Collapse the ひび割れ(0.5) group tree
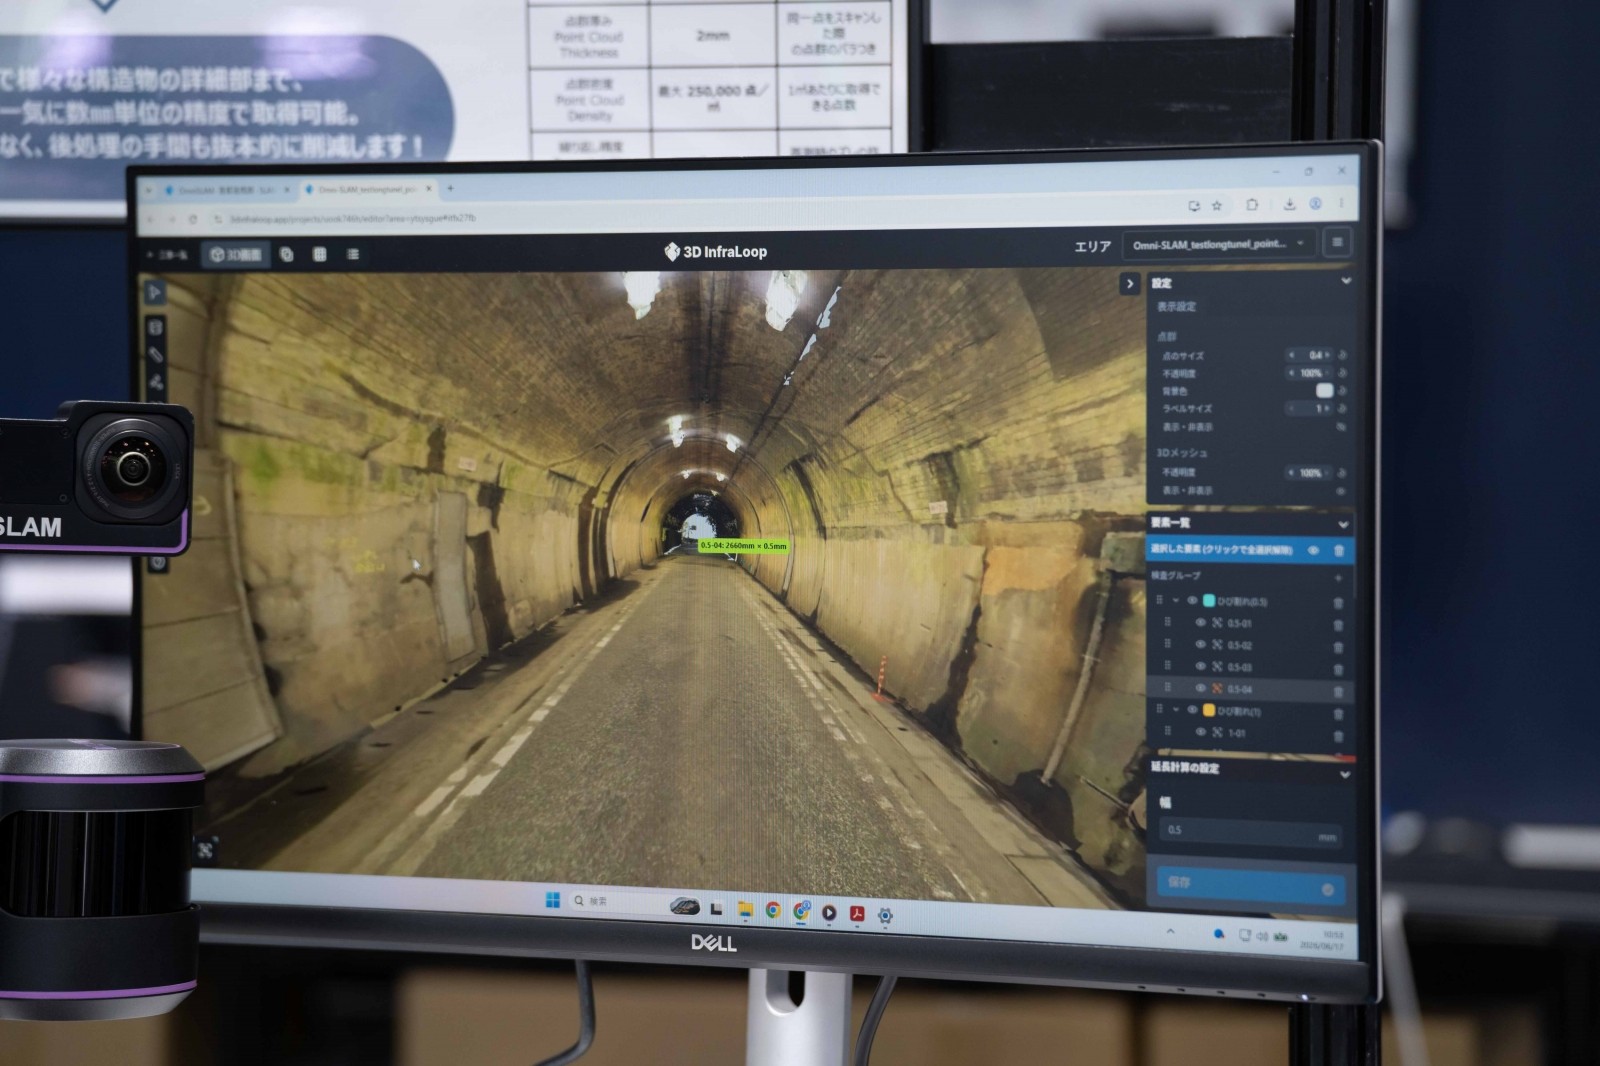This screenshot has height=1066, width=1600. (x=1176, y=600)
